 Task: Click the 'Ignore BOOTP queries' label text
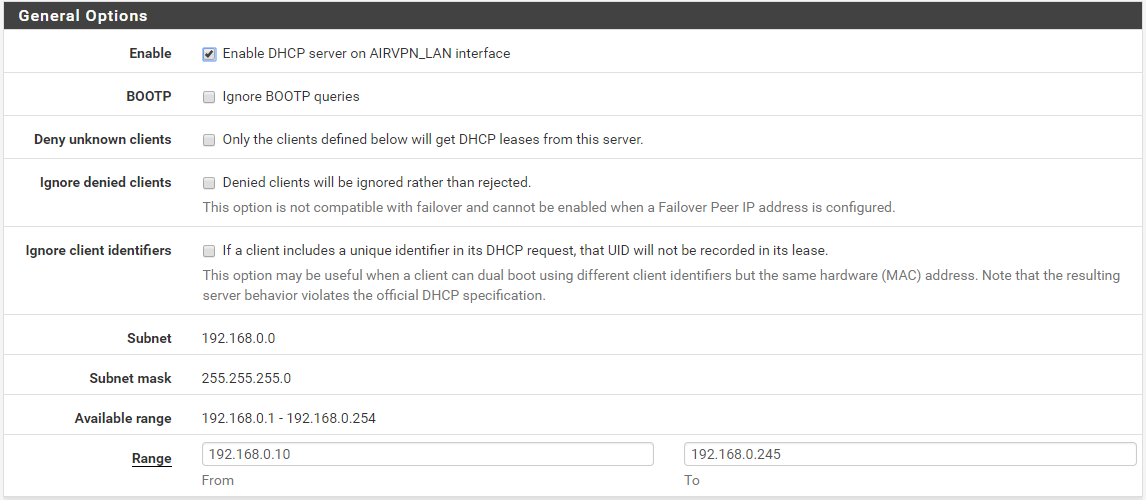click(291, 96)
